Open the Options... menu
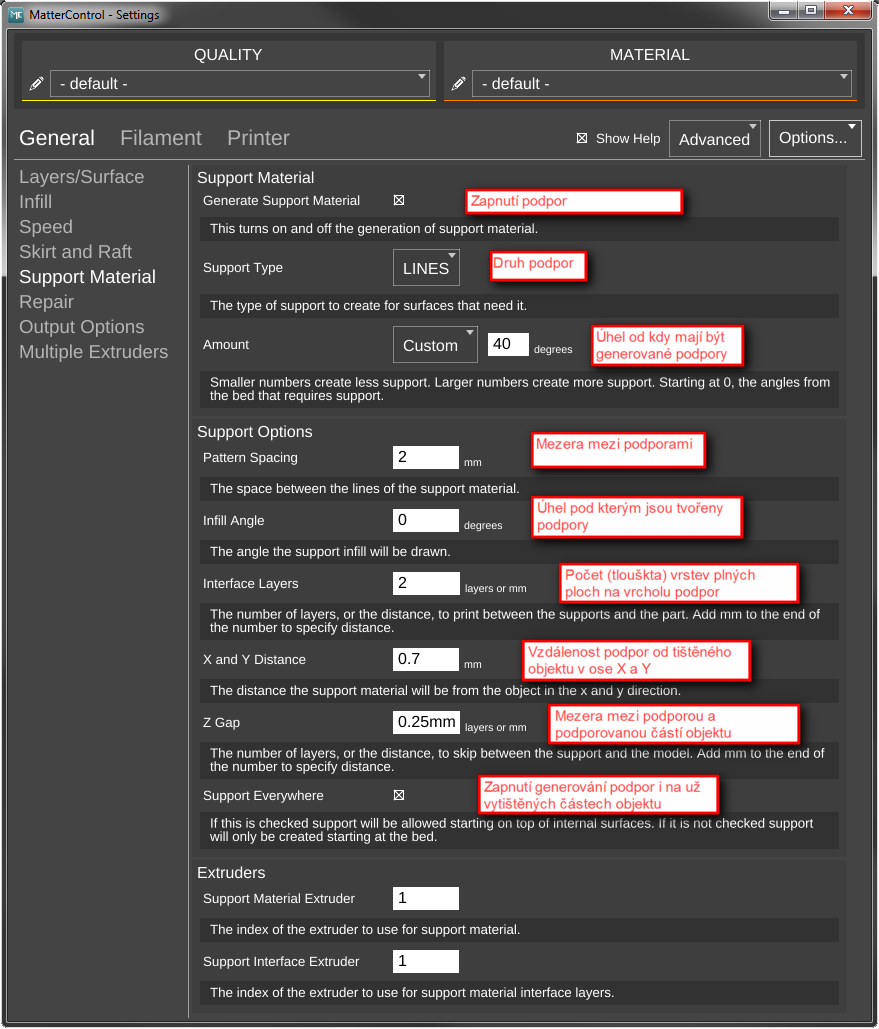Viewport: 879px width, 1029px height. tap(813, 138)
